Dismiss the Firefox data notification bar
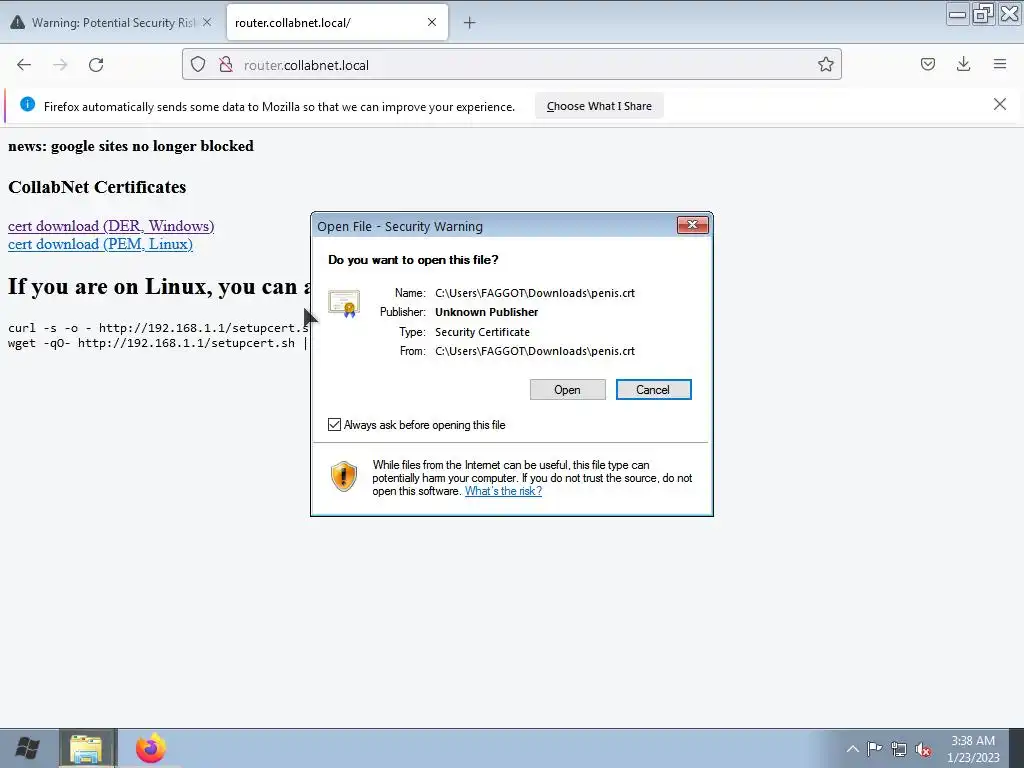The image size is (1024, 768). point(1000,104)
